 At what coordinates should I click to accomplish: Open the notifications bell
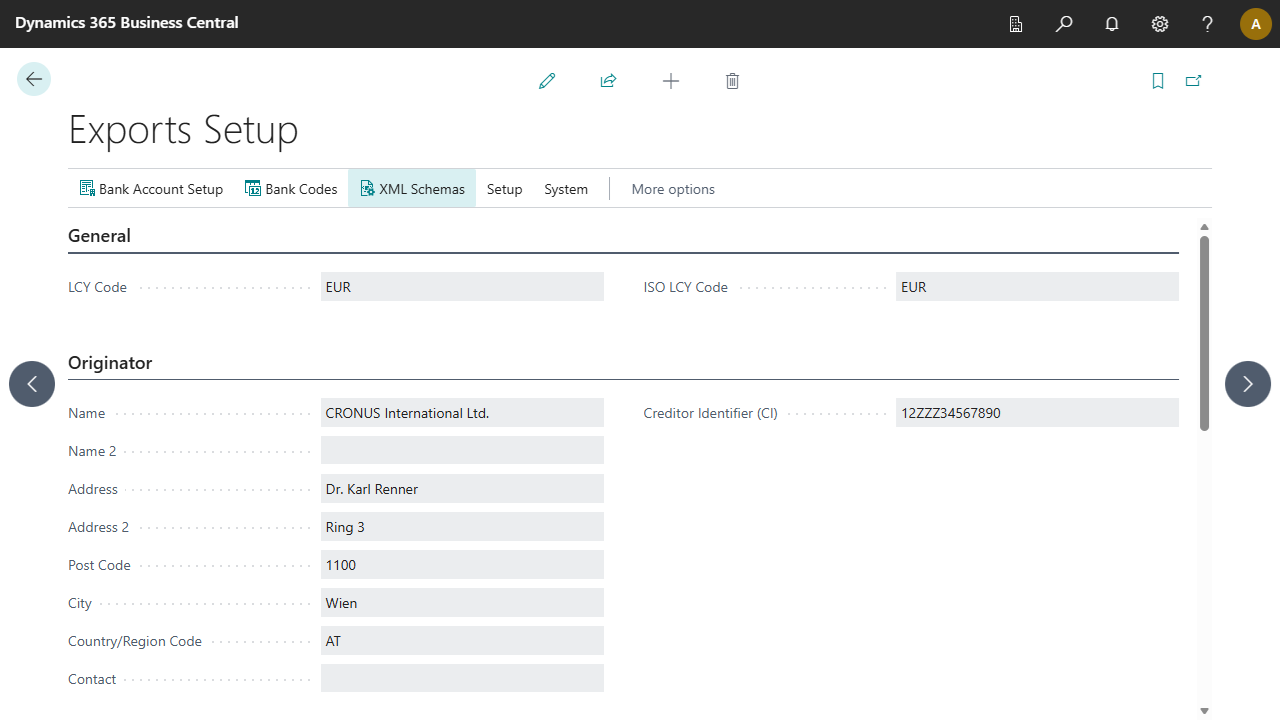tap(1112, 24)
